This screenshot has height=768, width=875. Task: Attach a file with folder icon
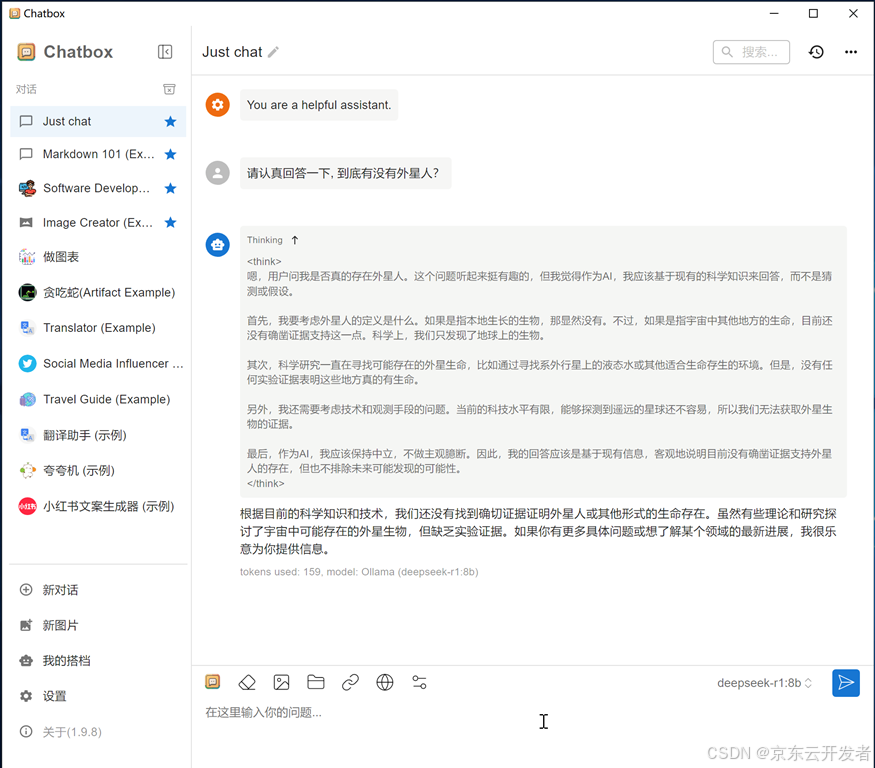pos(316,682)
